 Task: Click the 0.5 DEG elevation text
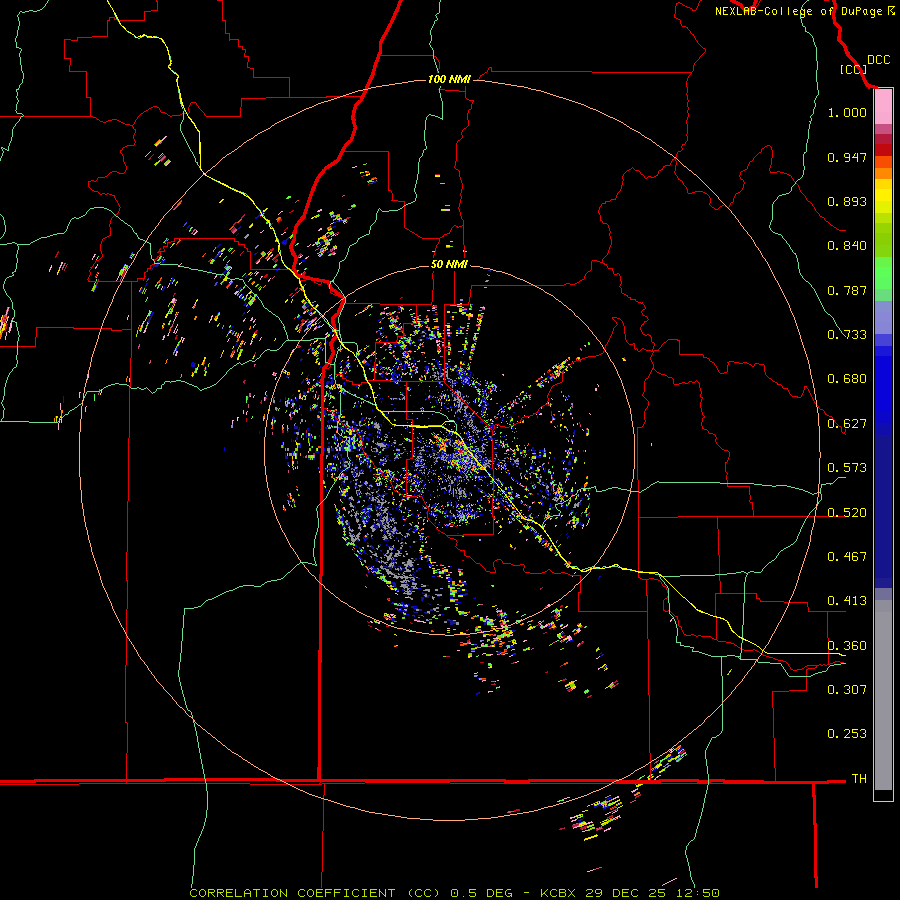pos(482,893)
